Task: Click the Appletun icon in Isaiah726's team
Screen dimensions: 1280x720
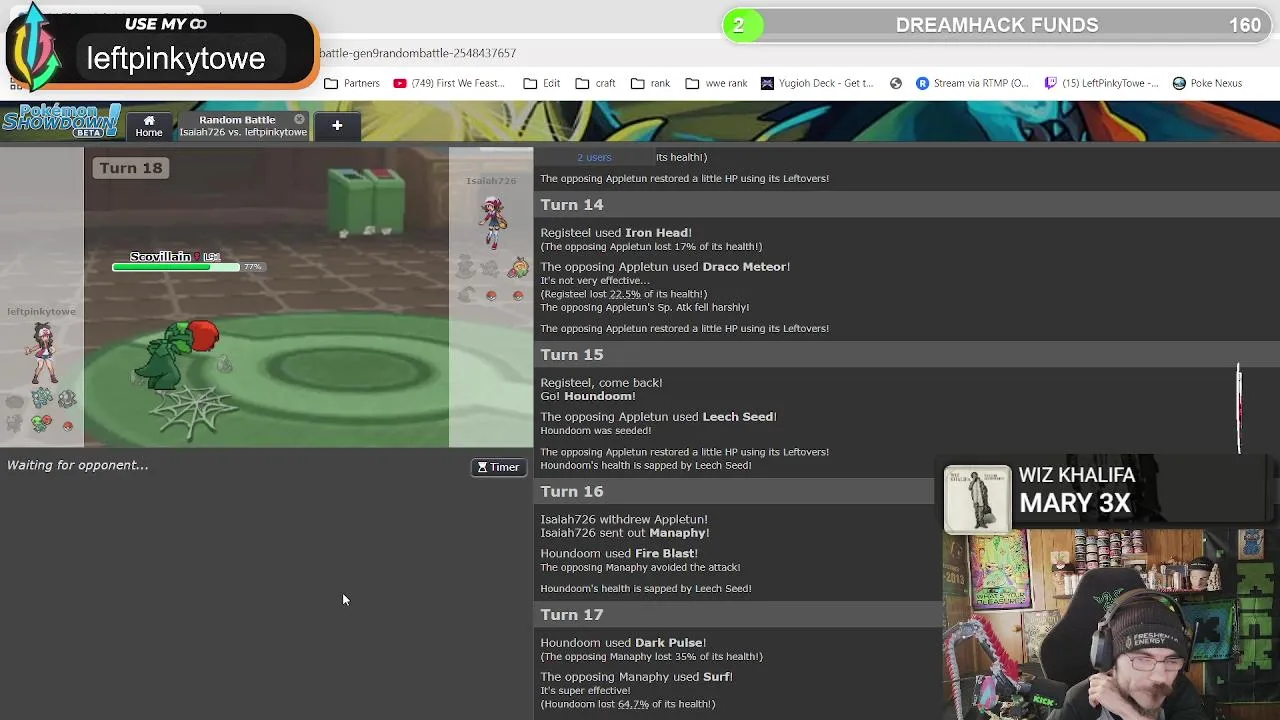Action: coord(517,268)
